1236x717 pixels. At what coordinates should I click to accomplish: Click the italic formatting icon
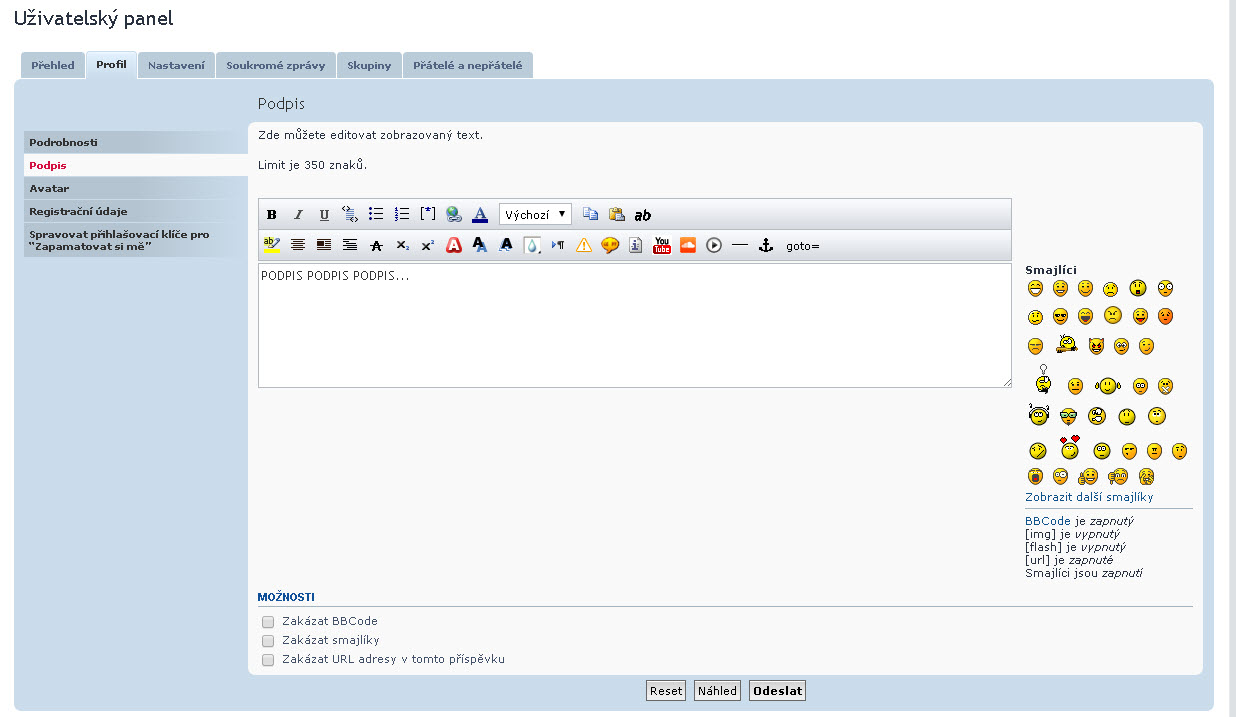[x=298, y=215]
